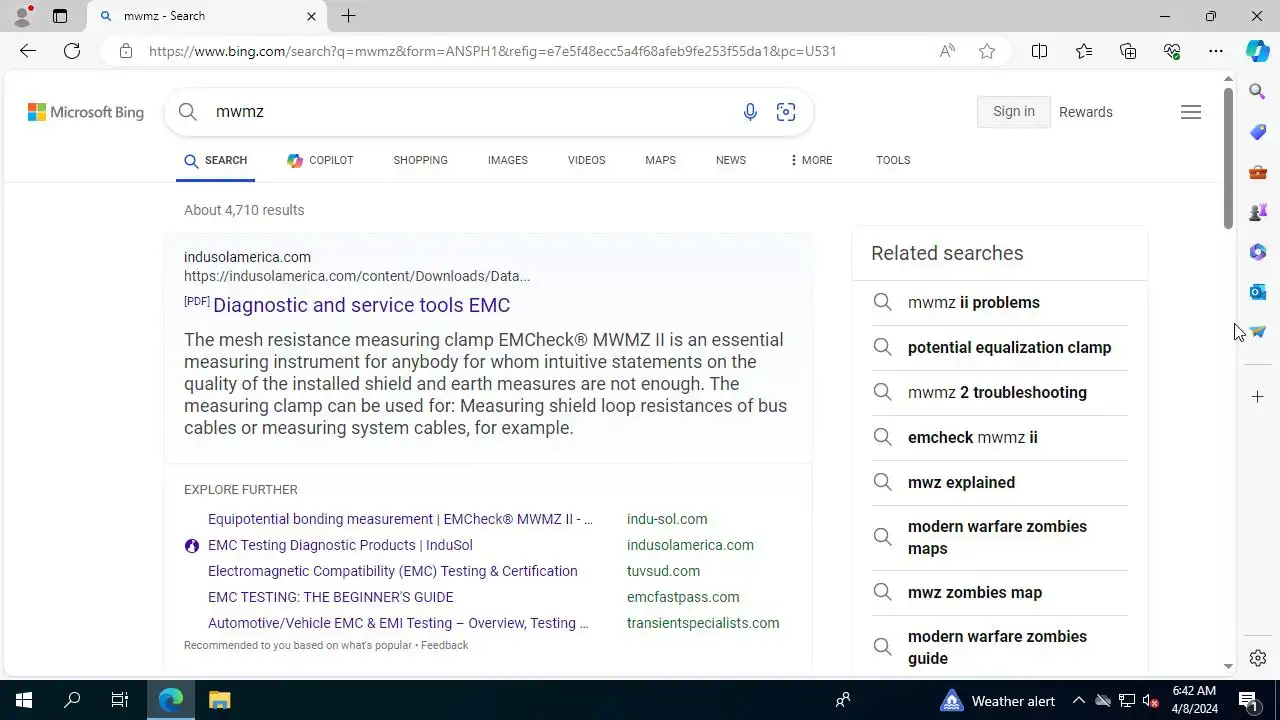
Task: Search related: mwz zombies map
Action: pyautogui.click(x=1000, y=592)
